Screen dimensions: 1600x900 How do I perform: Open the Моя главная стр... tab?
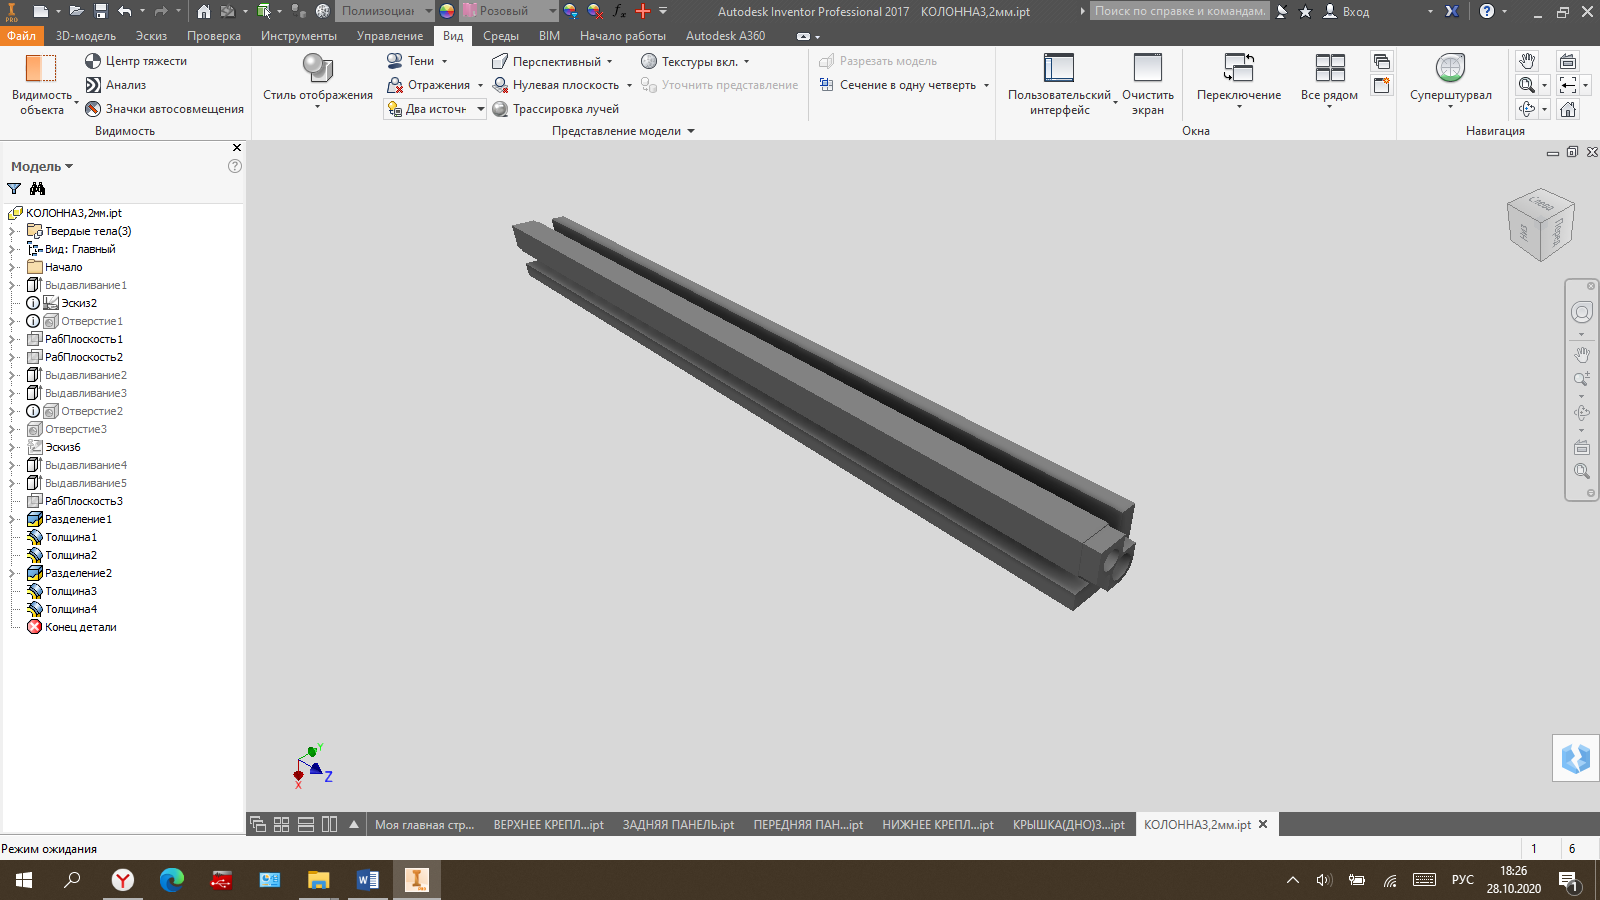(x=424, y=825)
